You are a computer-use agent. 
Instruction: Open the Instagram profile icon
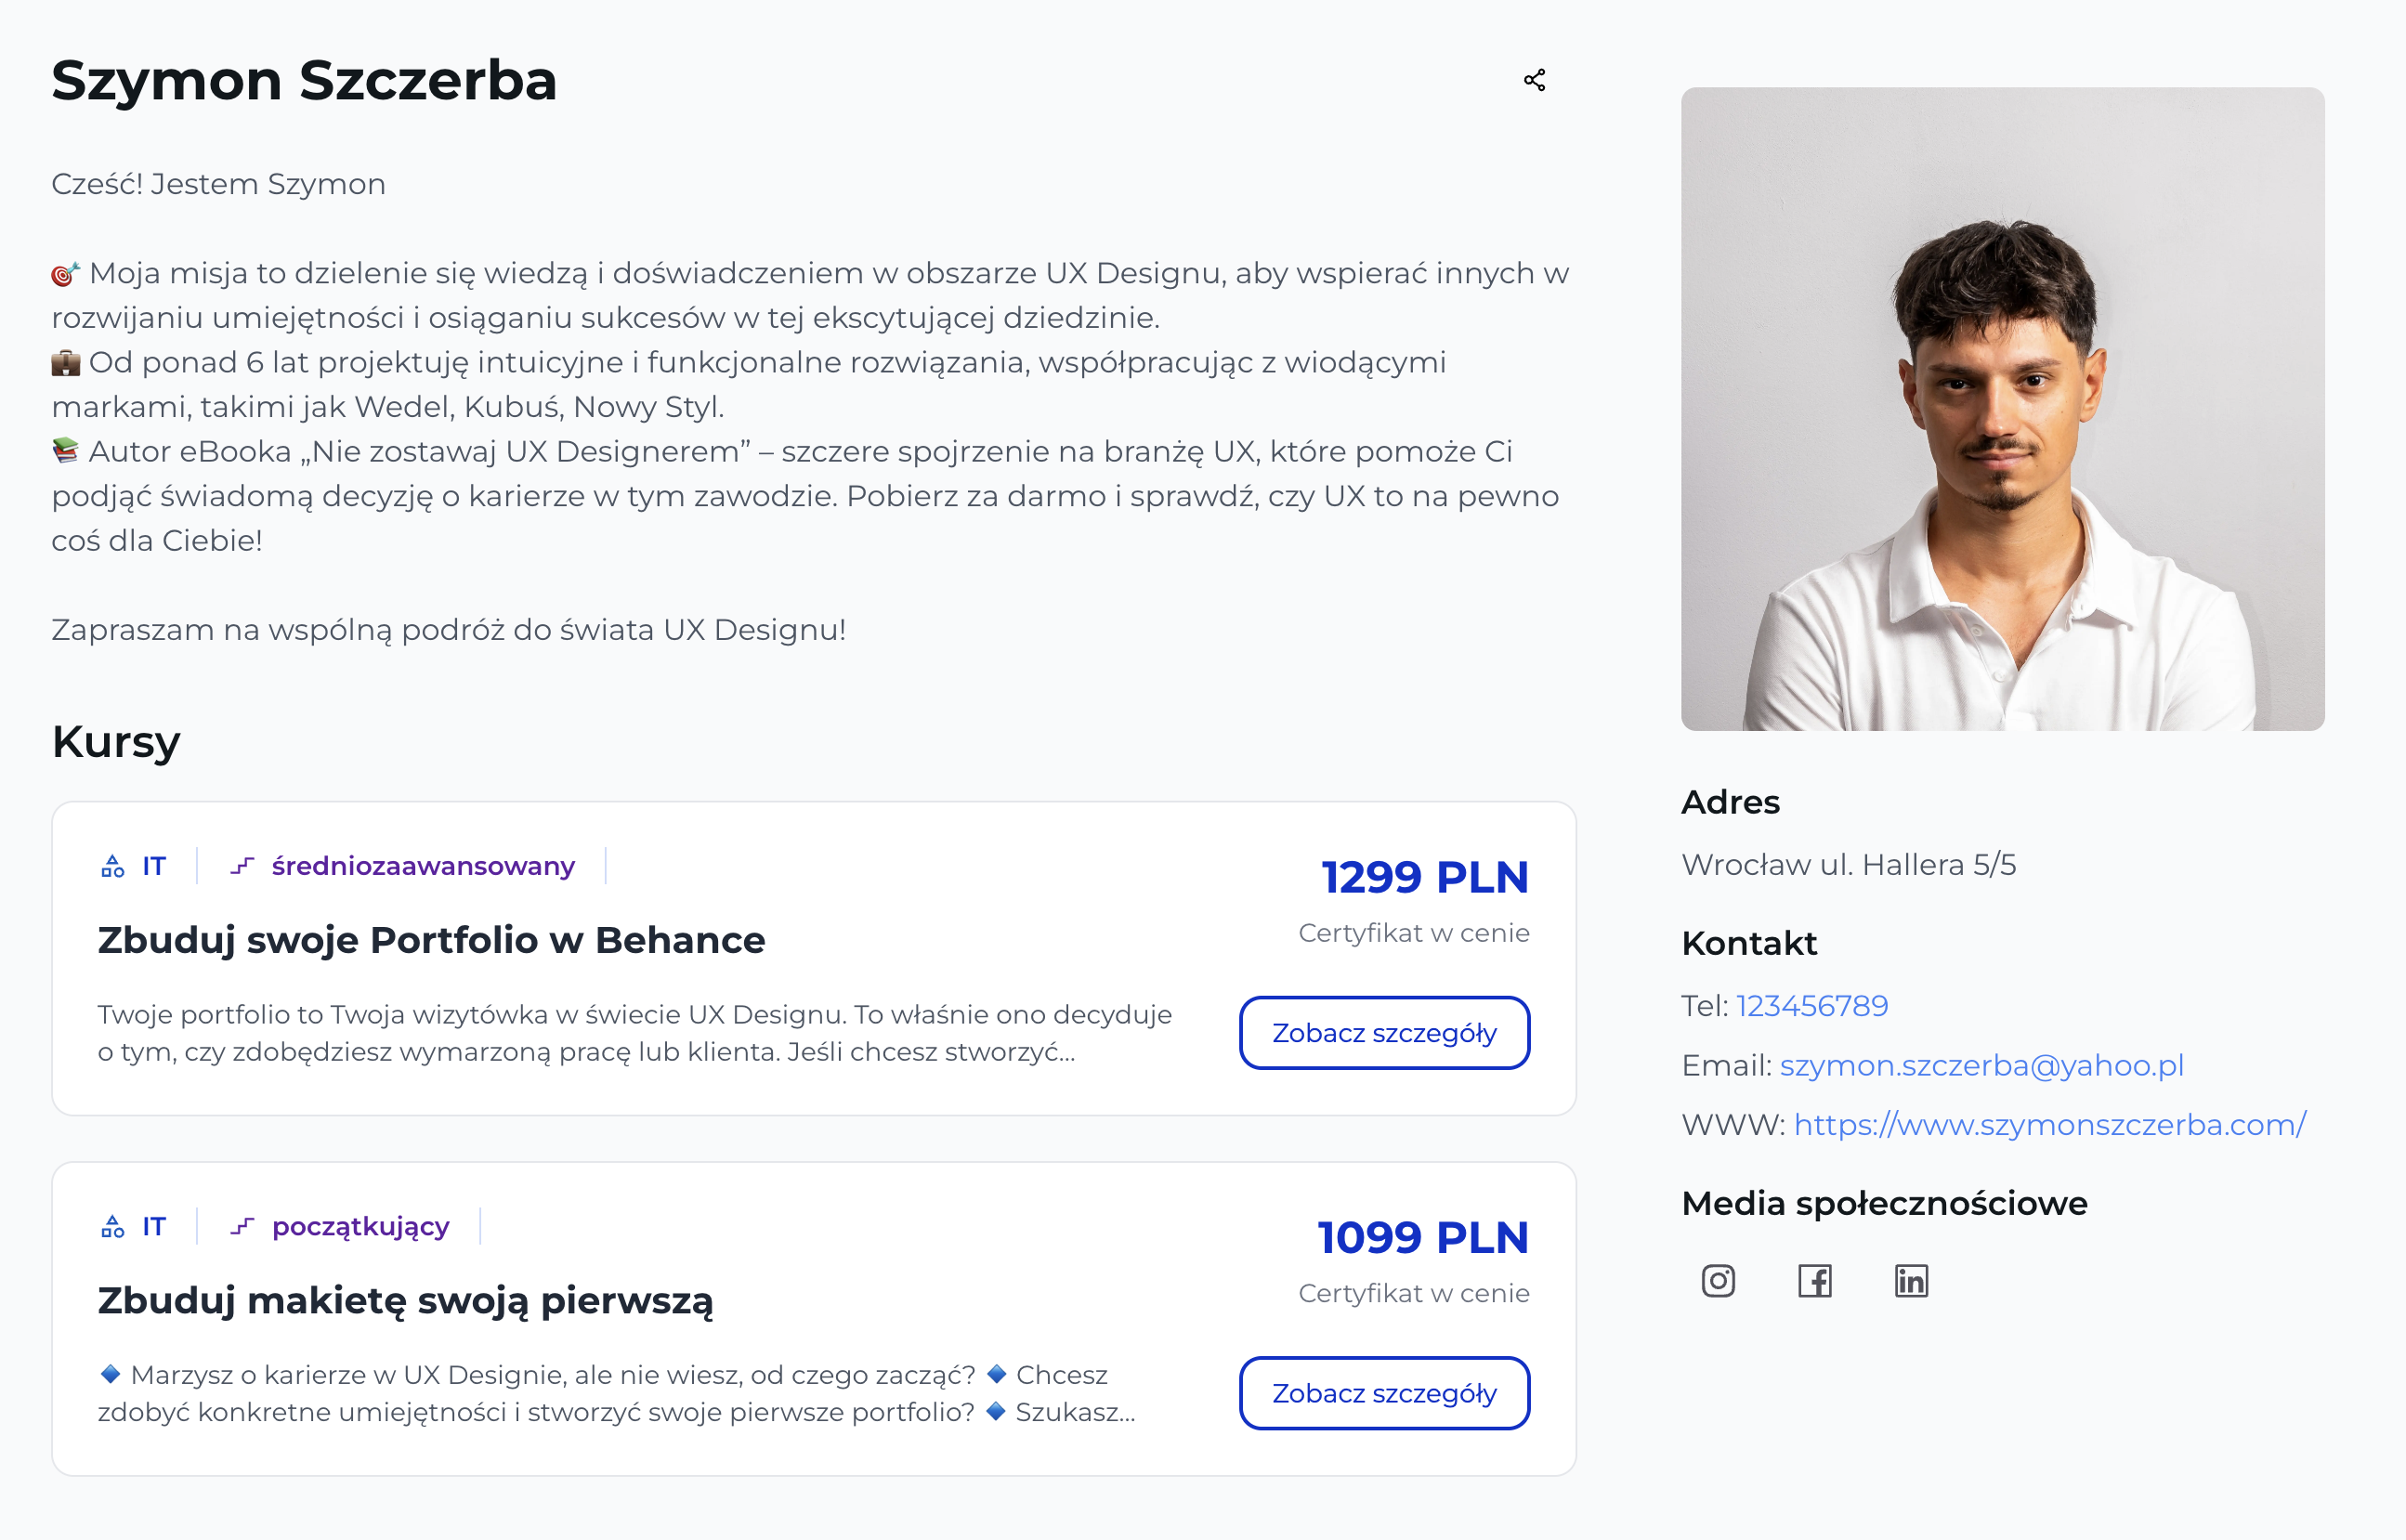[1718, 1280]
